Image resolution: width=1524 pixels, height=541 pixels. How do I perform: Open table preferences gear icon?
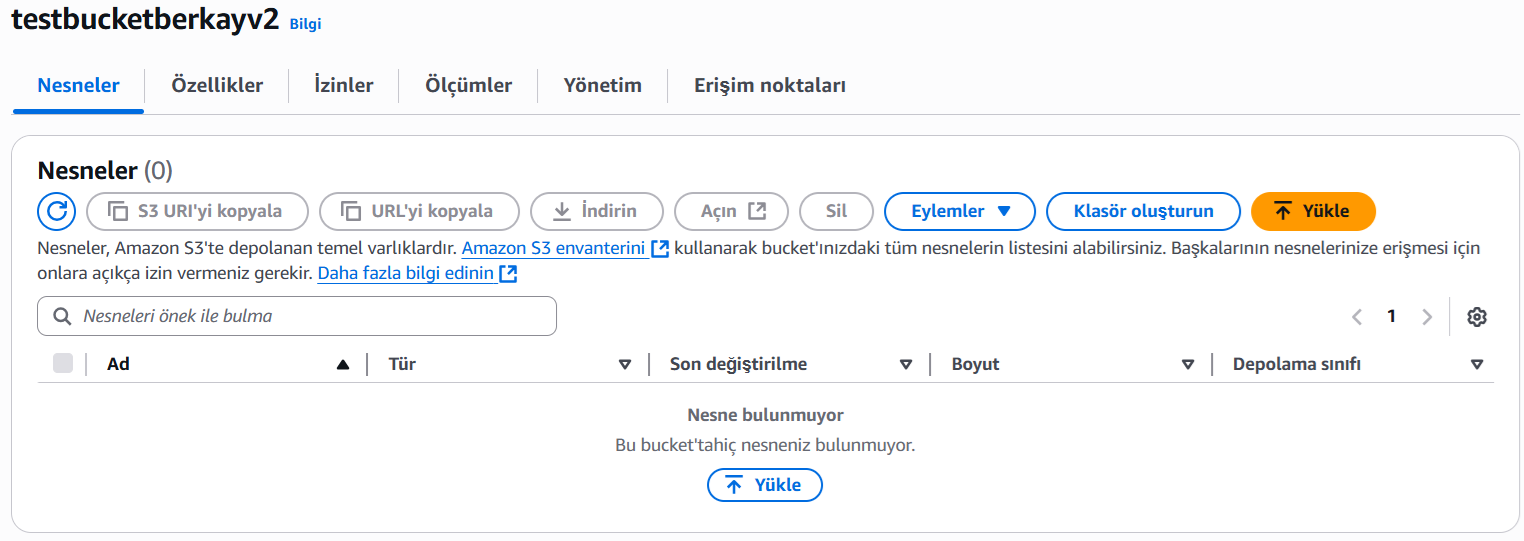[x=1476, y=317]
